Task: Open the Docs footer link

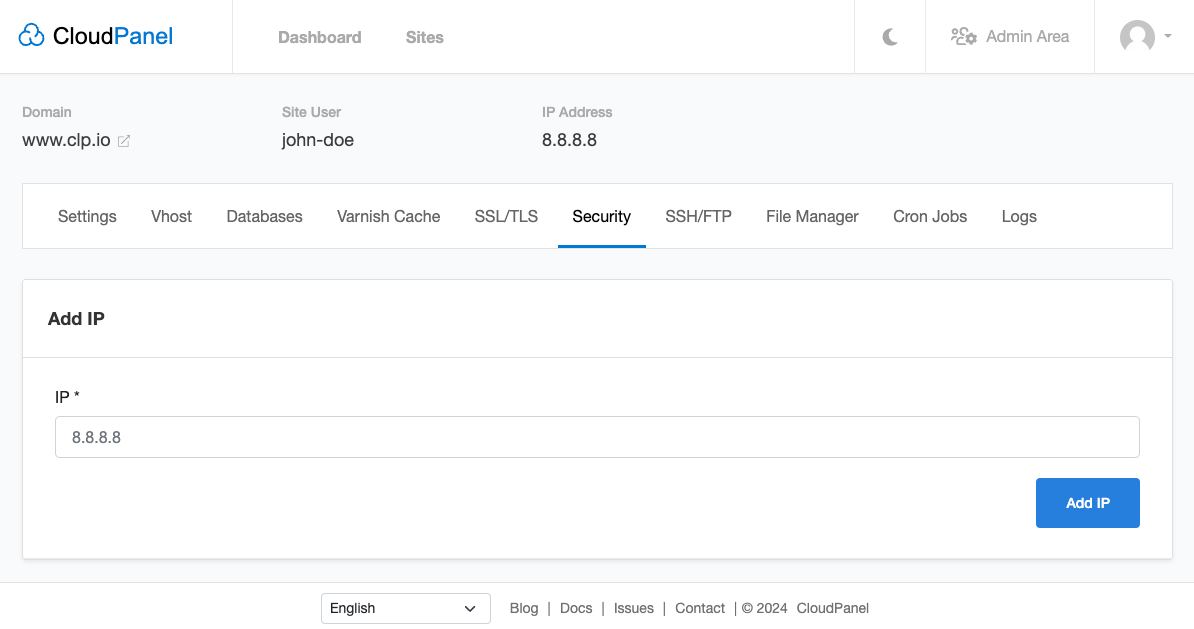Action: pyautogui.click(x=576, y=608)
